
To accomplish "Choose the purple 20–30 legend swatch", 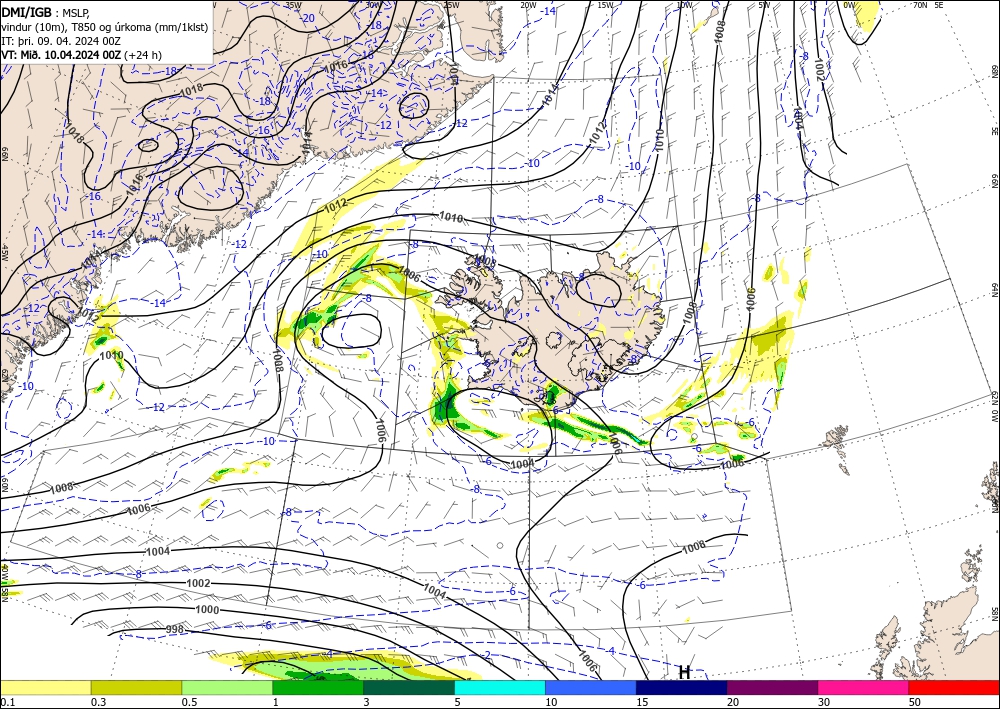I will (x=772, y=687).
